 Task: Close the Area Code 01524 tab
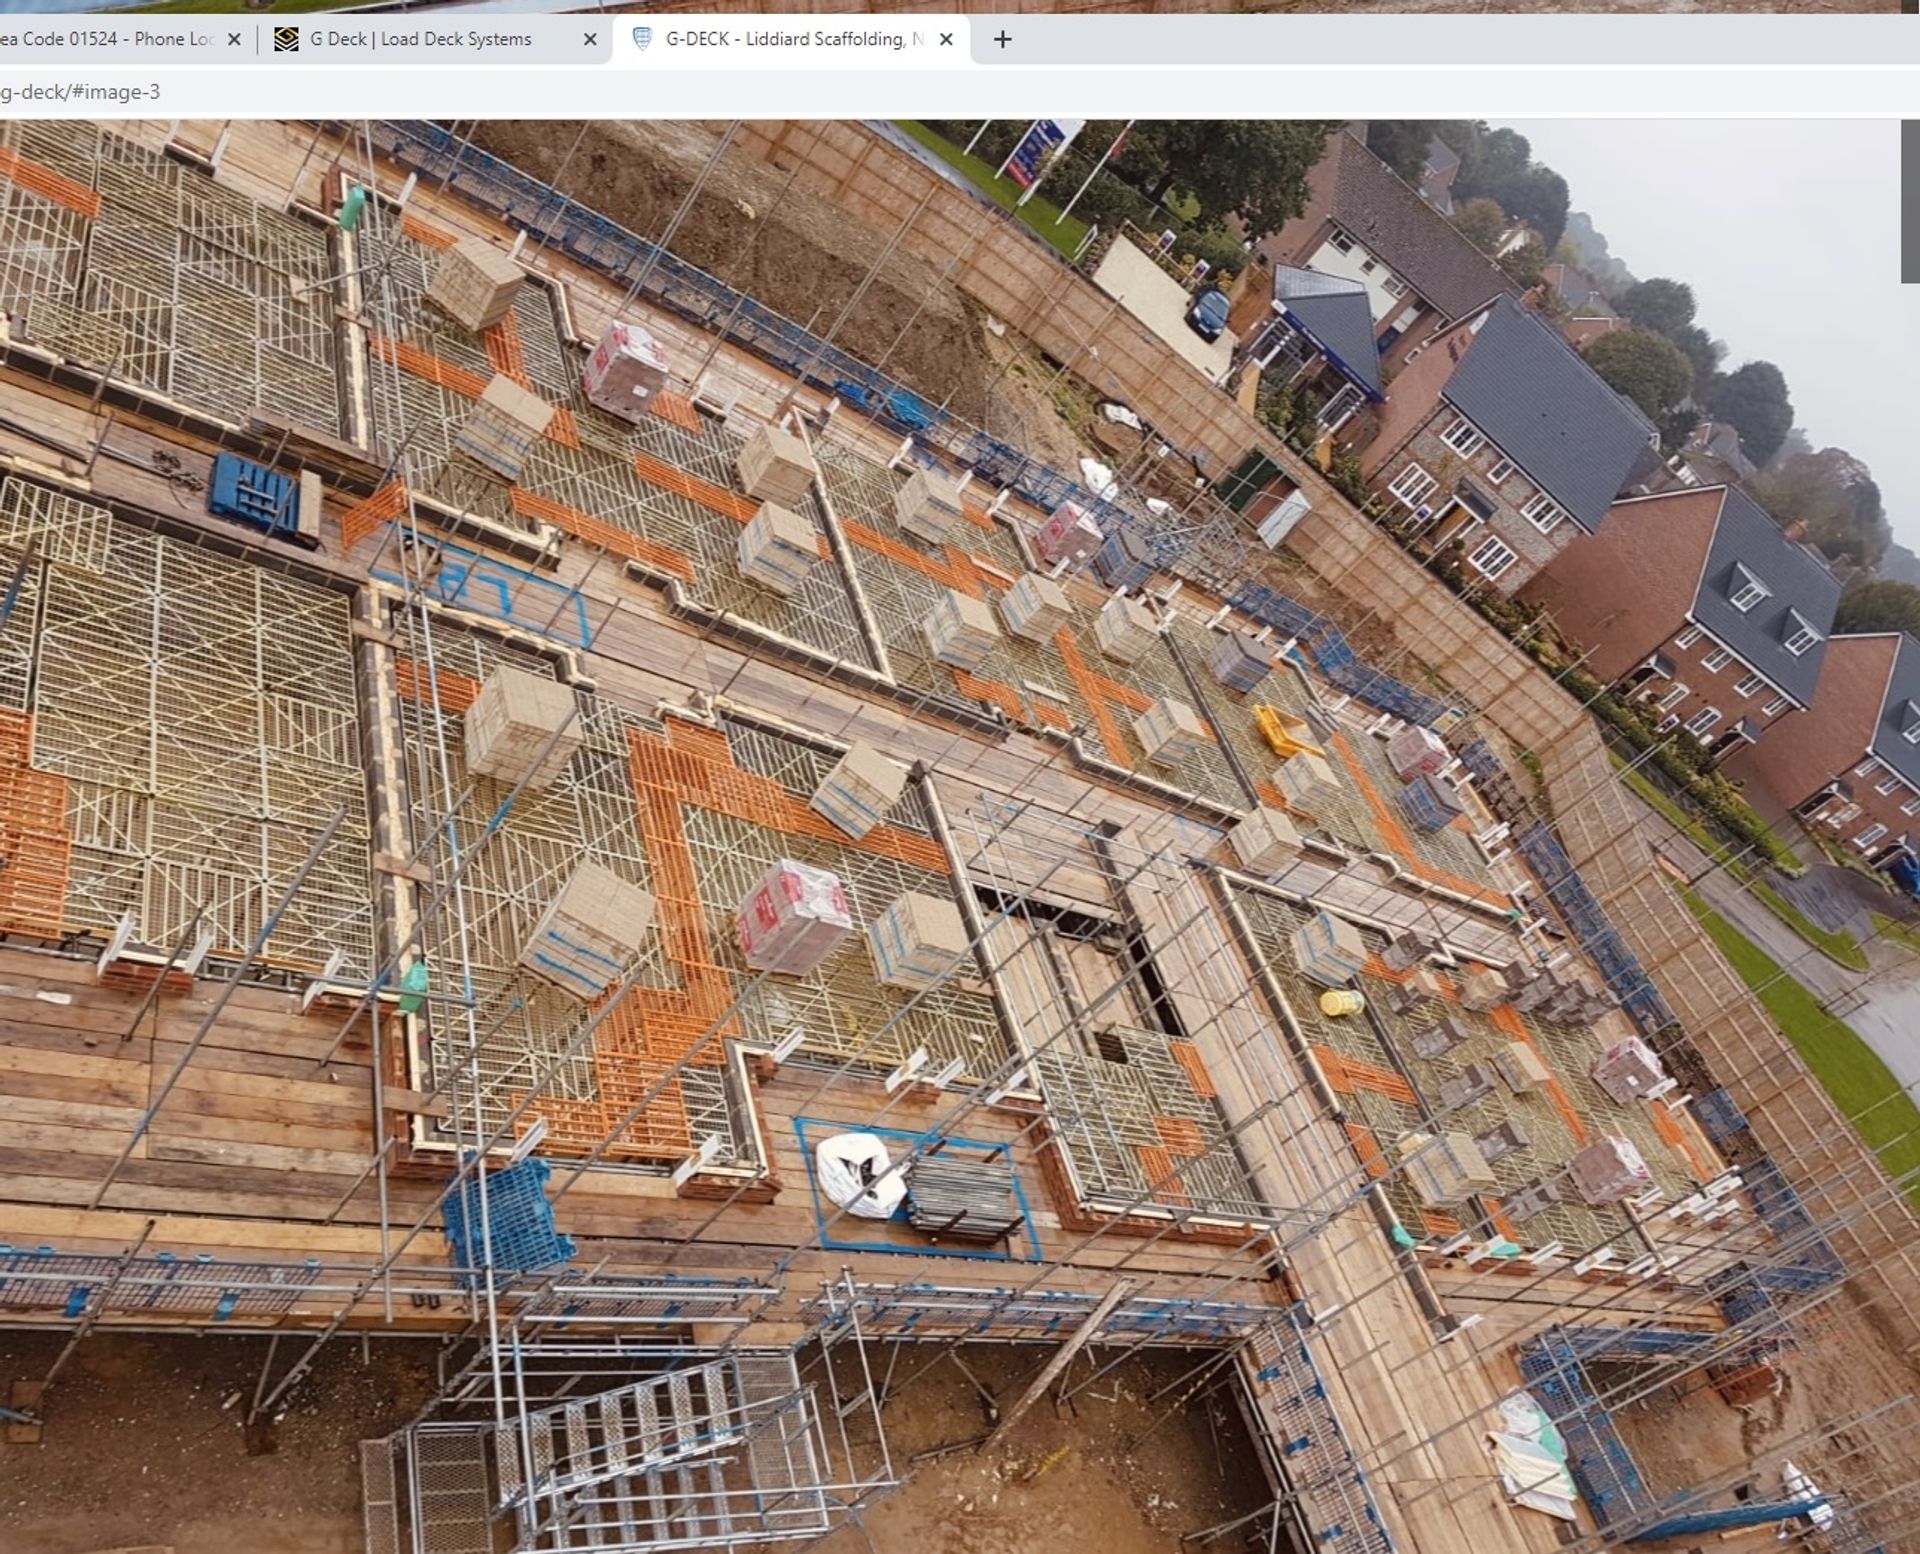(234, 39)
